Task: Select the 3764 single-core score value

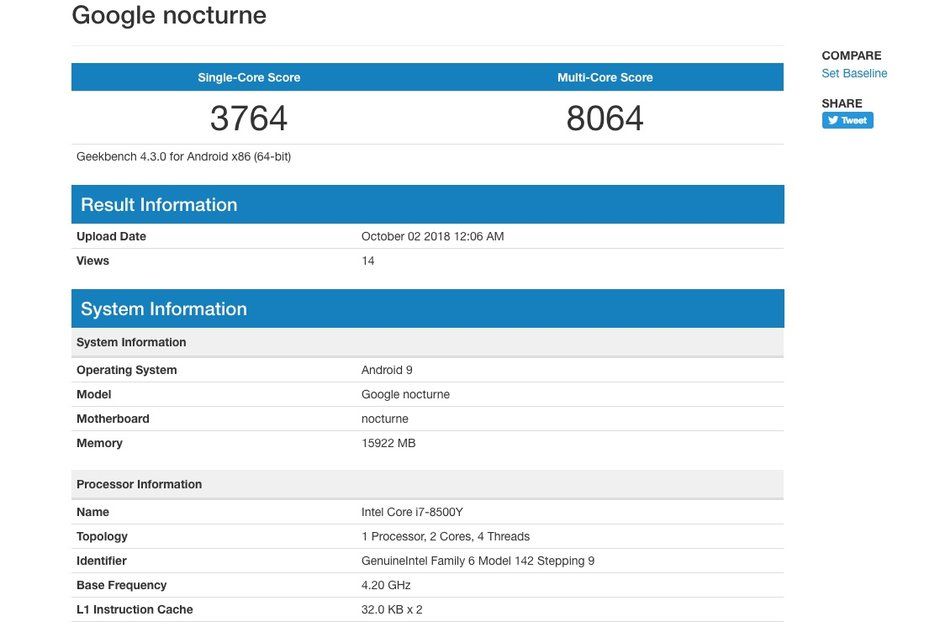Action: tap(249, 119)
